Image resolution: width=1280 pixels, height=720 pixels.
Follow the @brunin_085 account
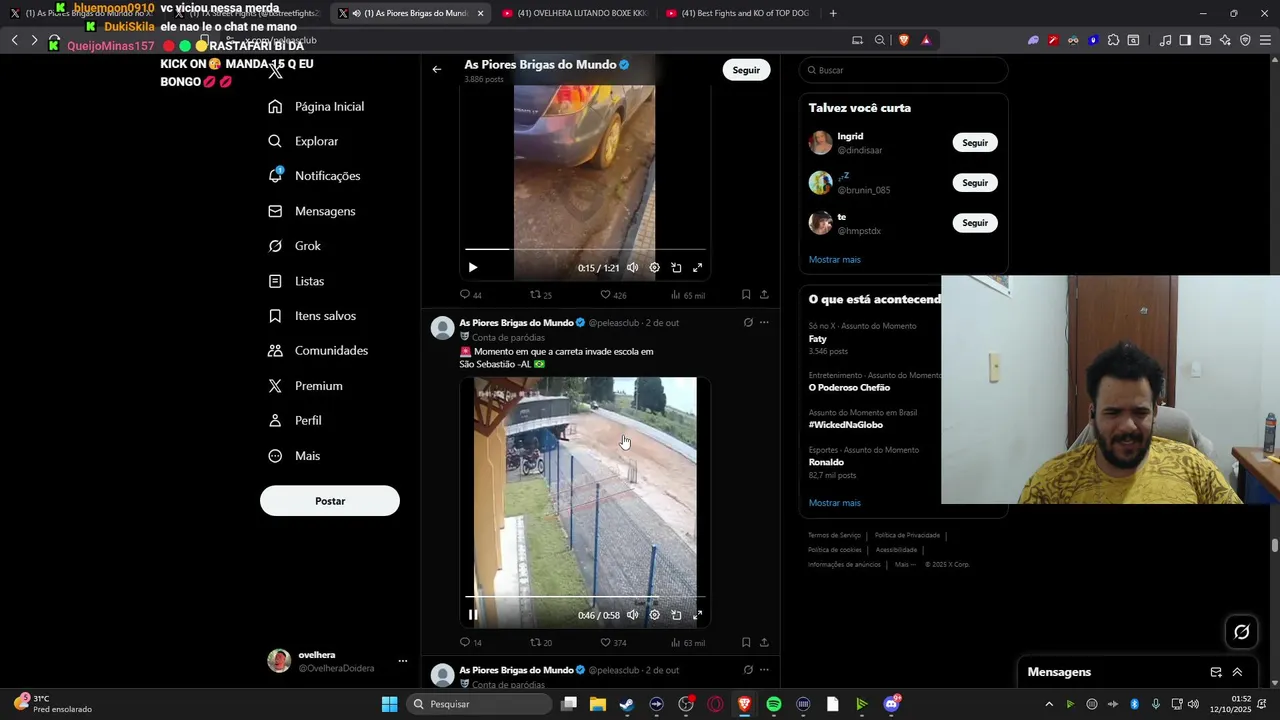click(975, 183)
